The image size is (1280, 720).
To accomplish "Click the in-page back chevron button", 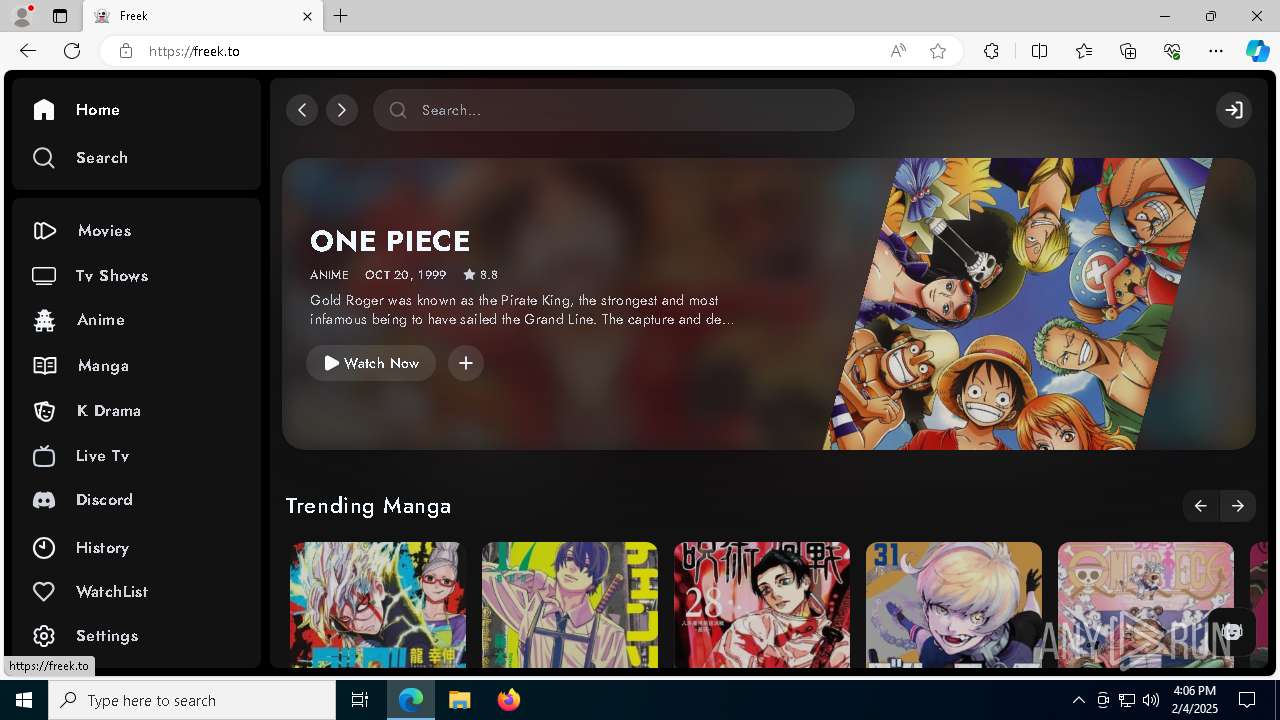I will tap(302, 110).
